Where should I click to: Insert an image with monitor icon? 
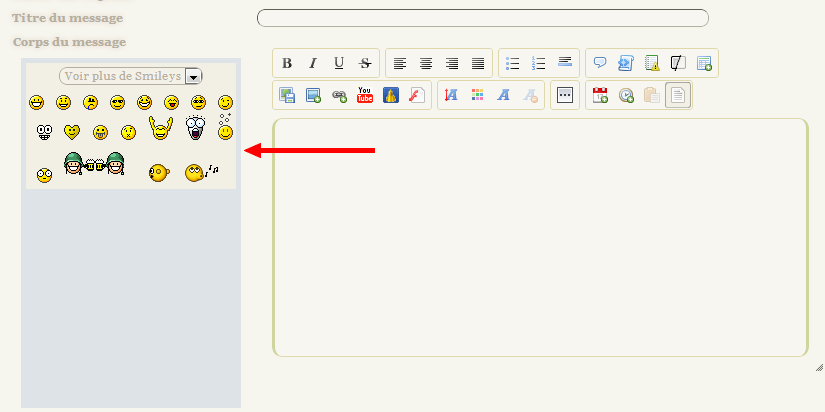pos(313,95)
